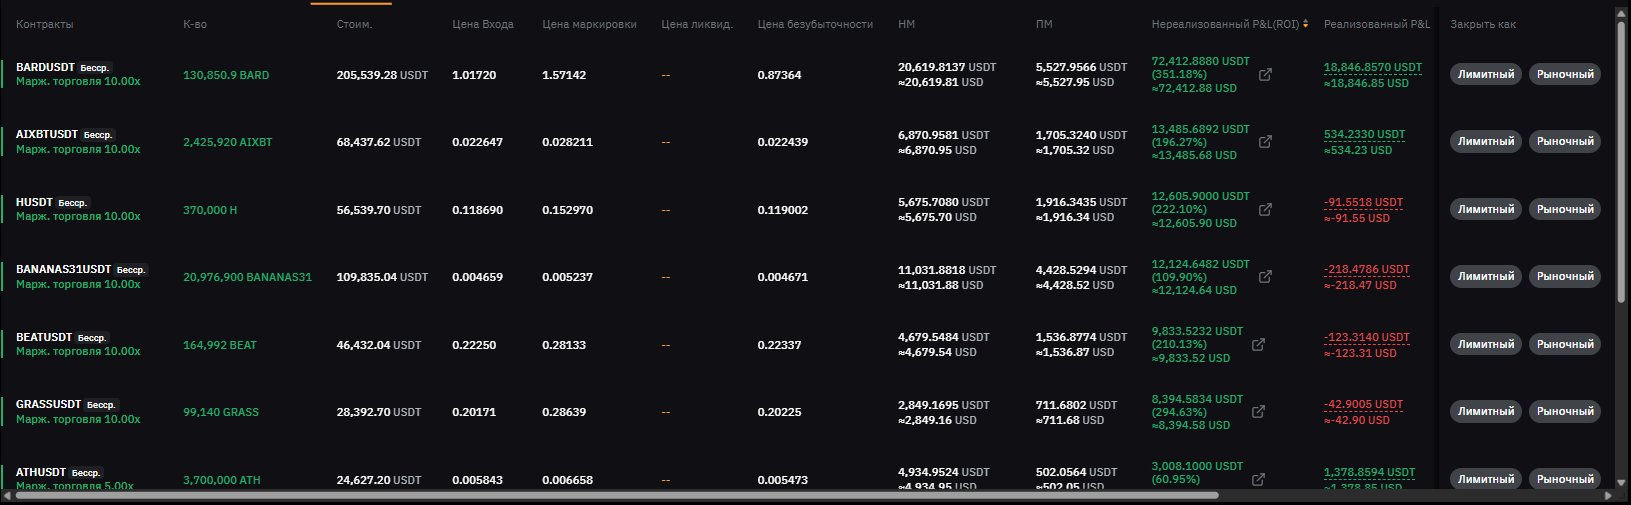Share the HUSDT position's unrealized P&L

pos(1265,210)
